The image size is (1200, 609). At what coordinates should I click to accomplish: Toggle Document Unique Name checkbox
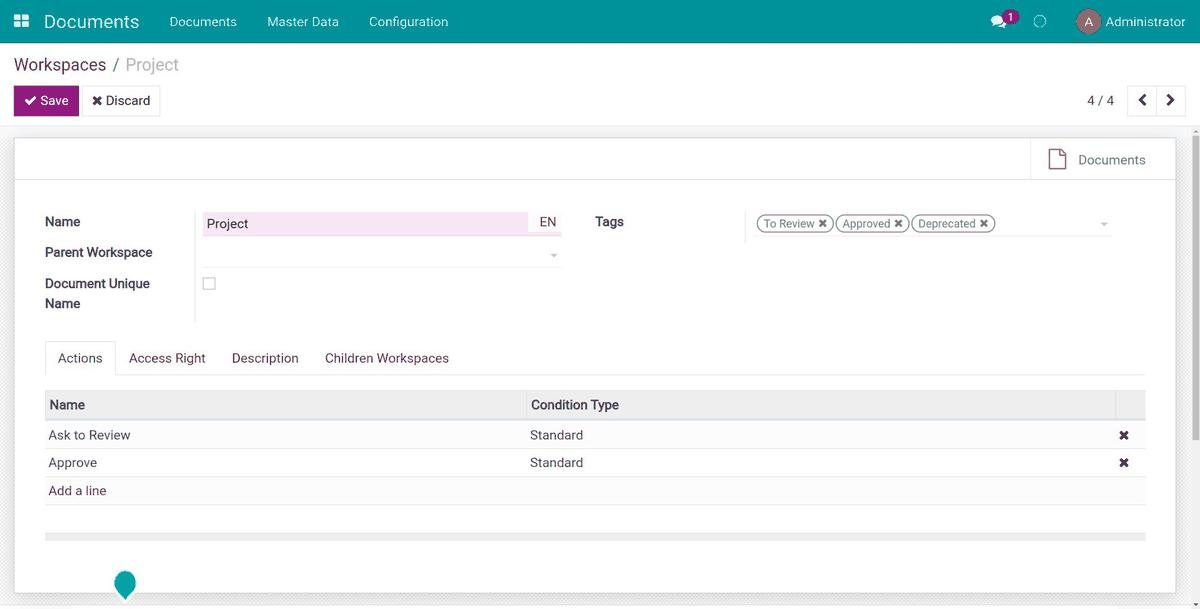point(209,284)
